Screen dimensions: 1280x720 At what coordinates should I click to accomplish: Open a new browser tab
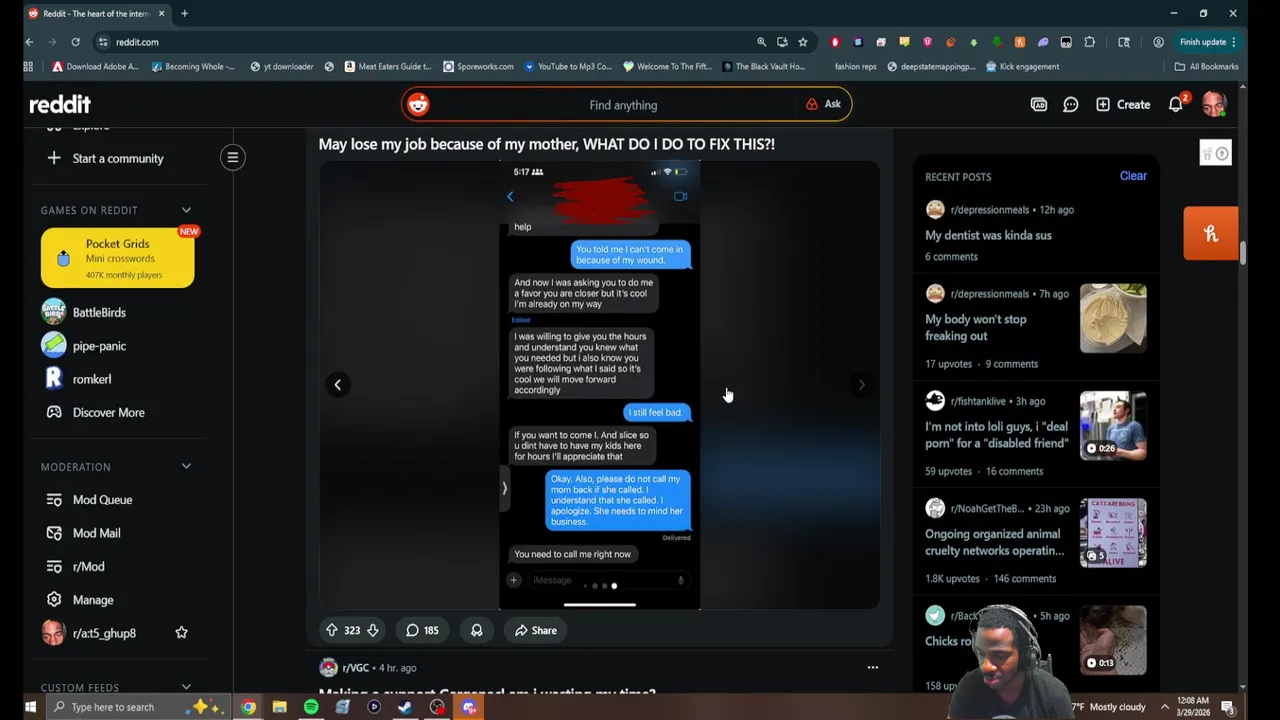click(x=184, y=13)
